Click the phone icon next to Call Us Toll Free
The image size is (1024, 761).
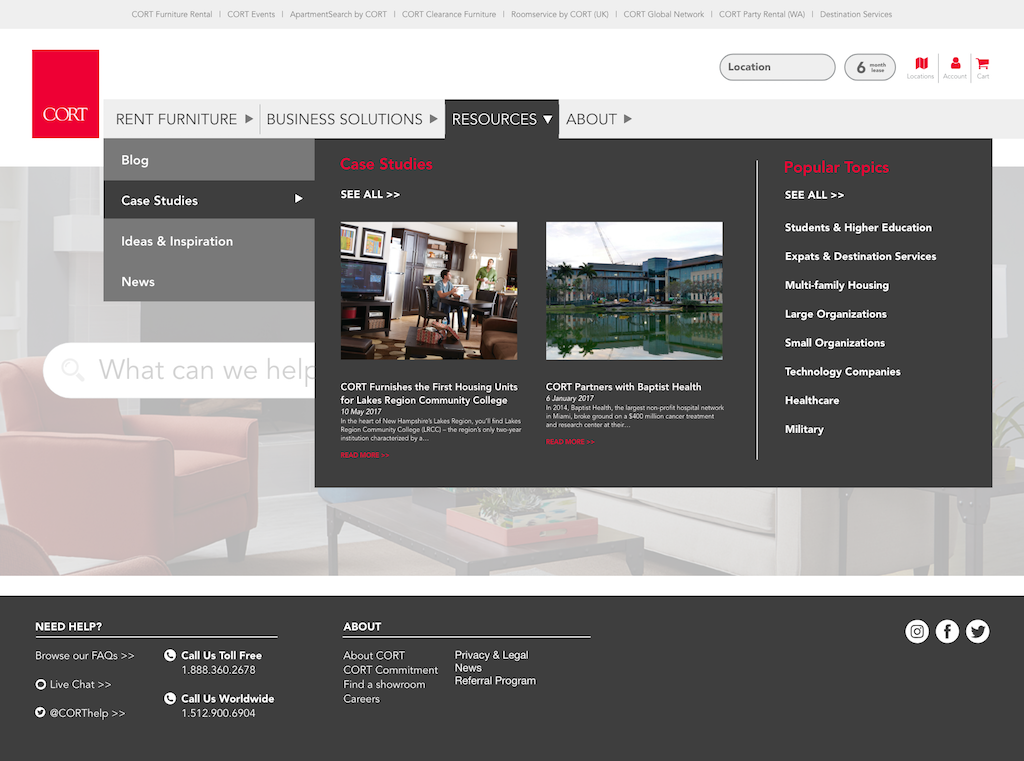coord(168,655)
